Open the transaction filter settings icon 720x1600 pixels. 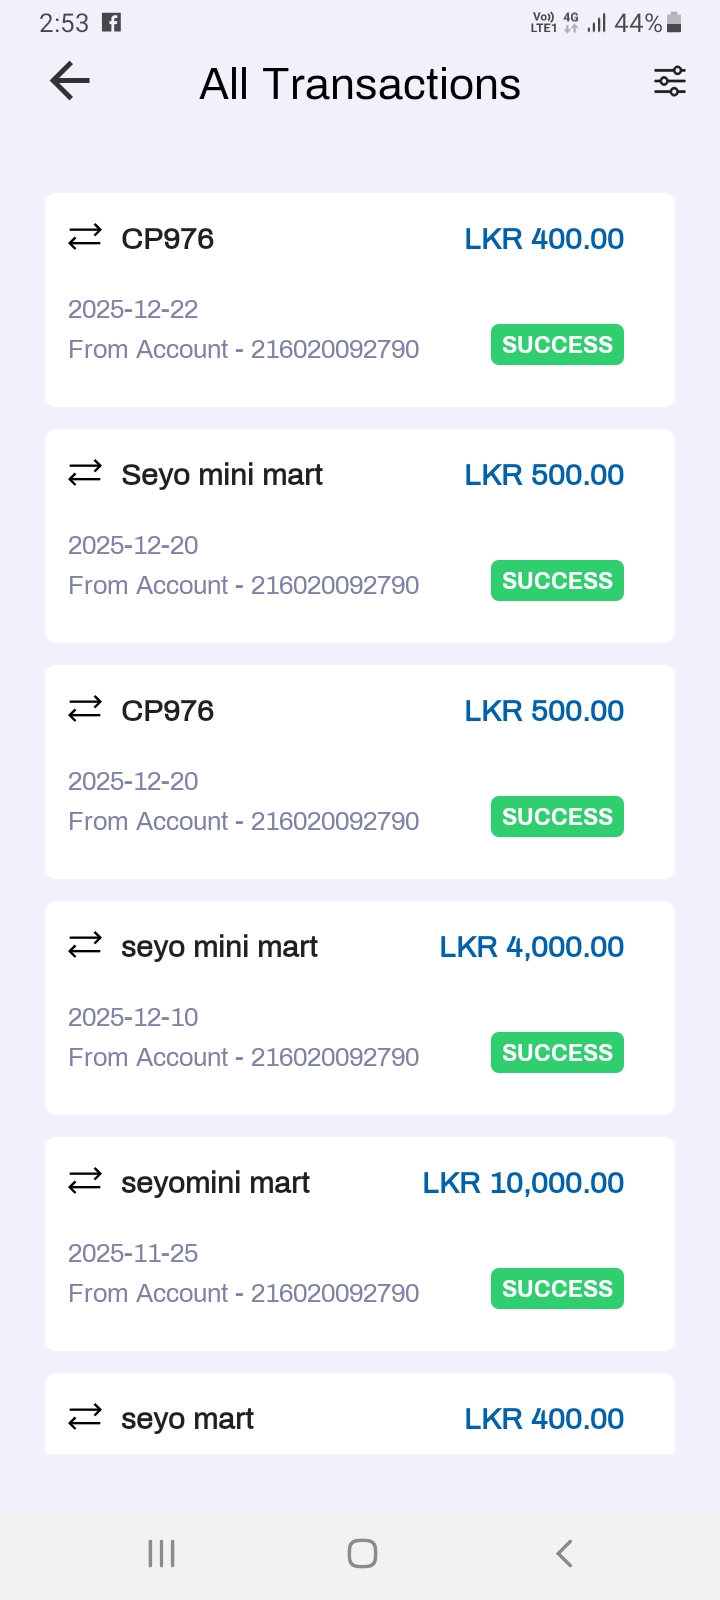pos(670,81)
